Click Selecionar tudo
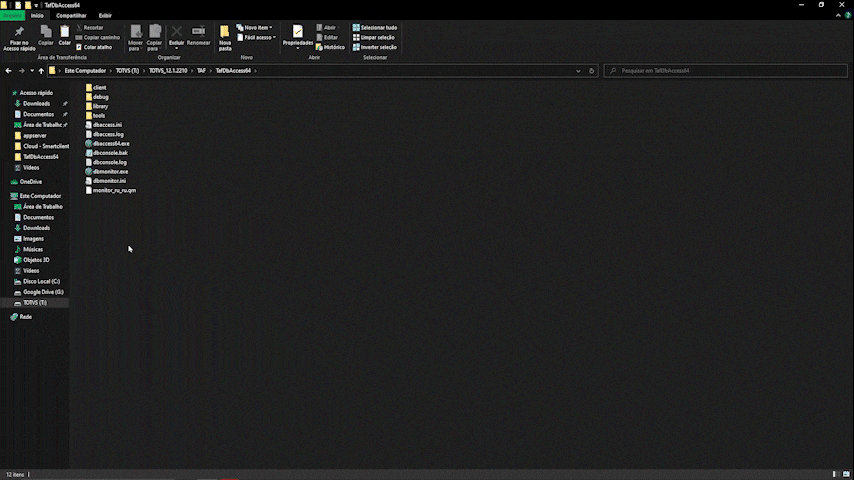Viewport: 854px width, 480px height. coord(375,27)
